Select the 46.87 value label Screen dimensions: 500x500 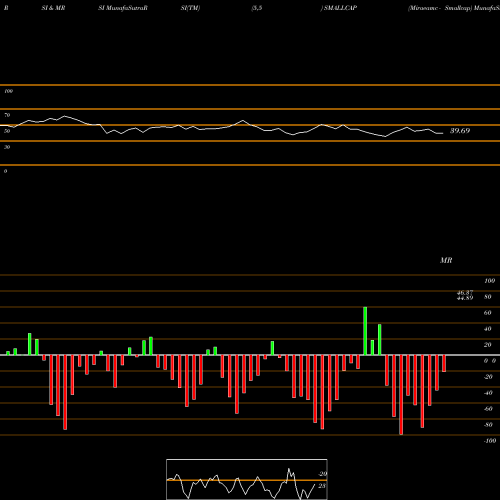(x=465, y=293)
